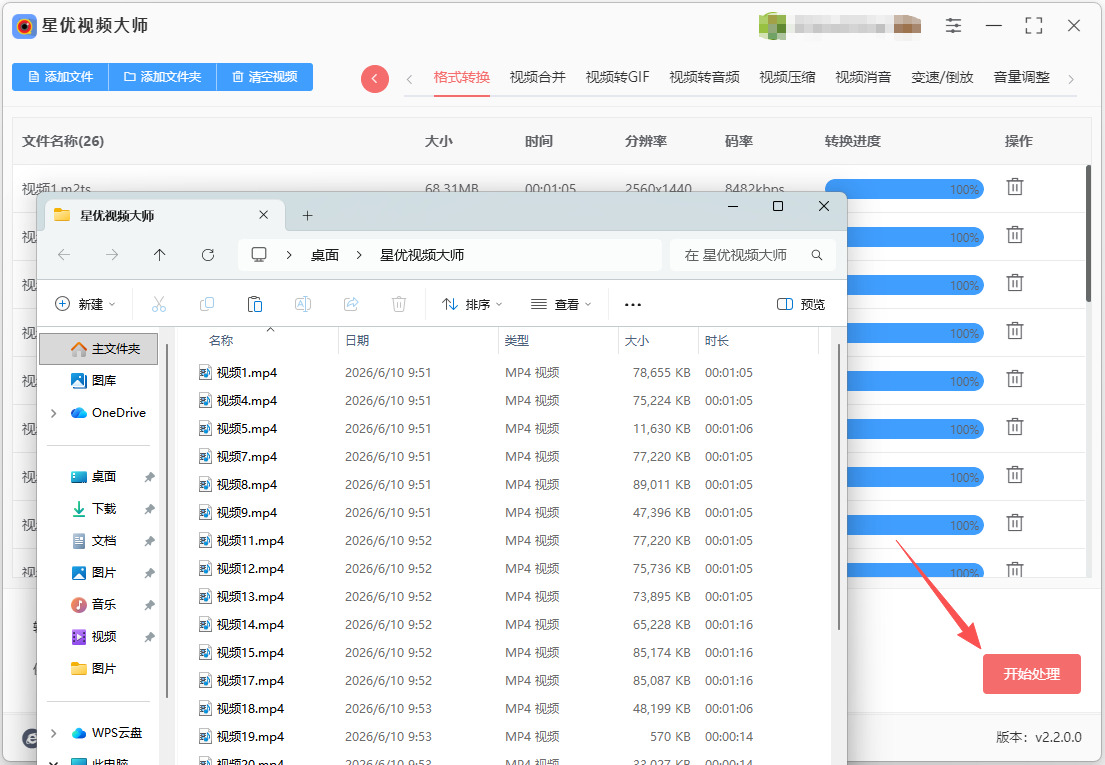Go back in File Explorer
Viewport: 1105px width, 765px height.
tap(64, 255)
